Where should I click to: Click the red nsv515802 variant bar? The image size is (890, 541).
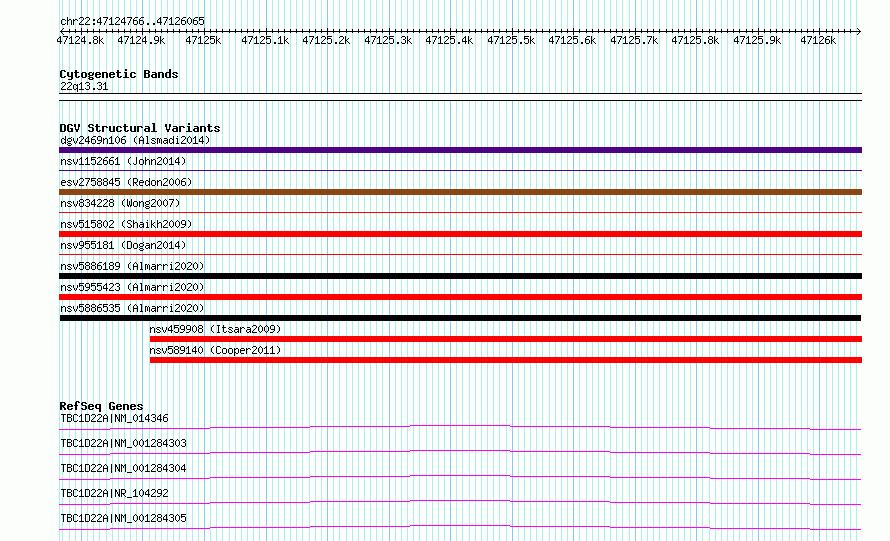click(460, 234)
